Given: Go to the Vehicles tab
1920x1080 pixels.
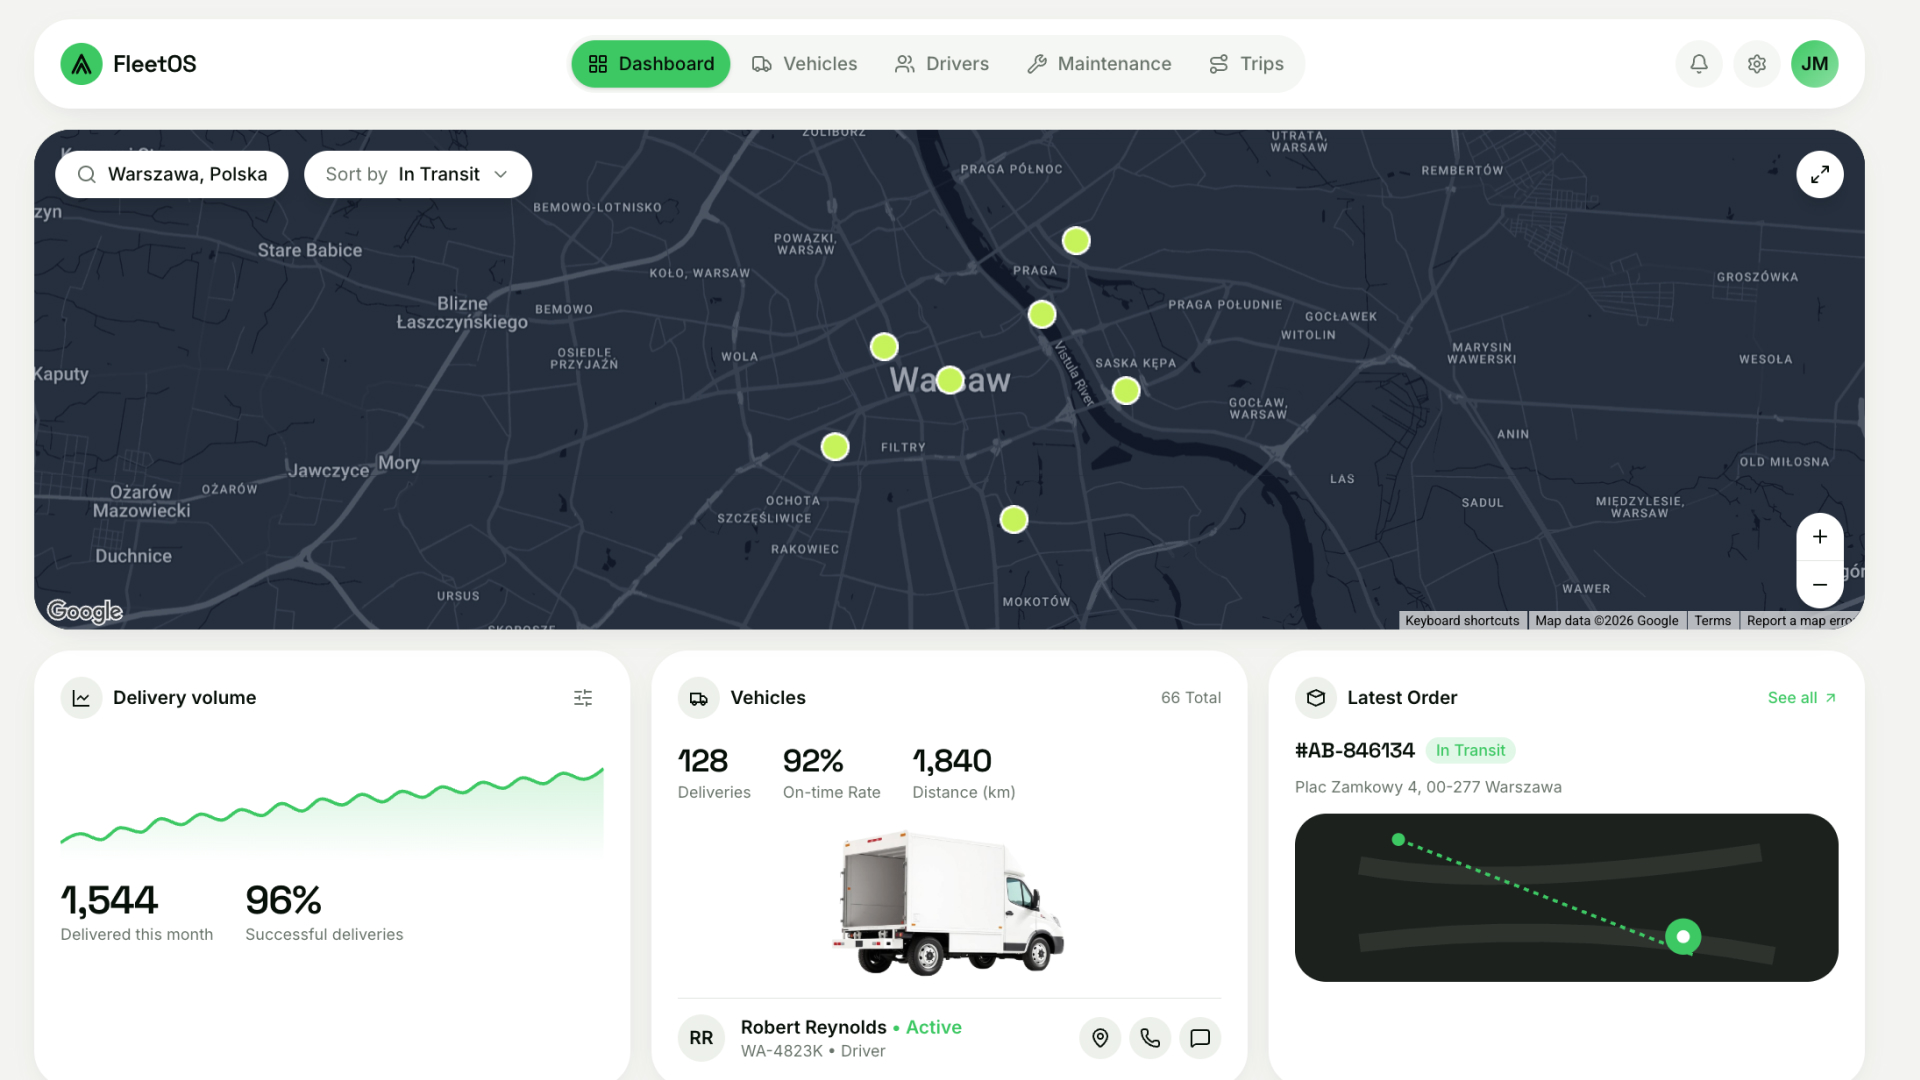Looking at the screenshot, I should click(x=804, y=64).
